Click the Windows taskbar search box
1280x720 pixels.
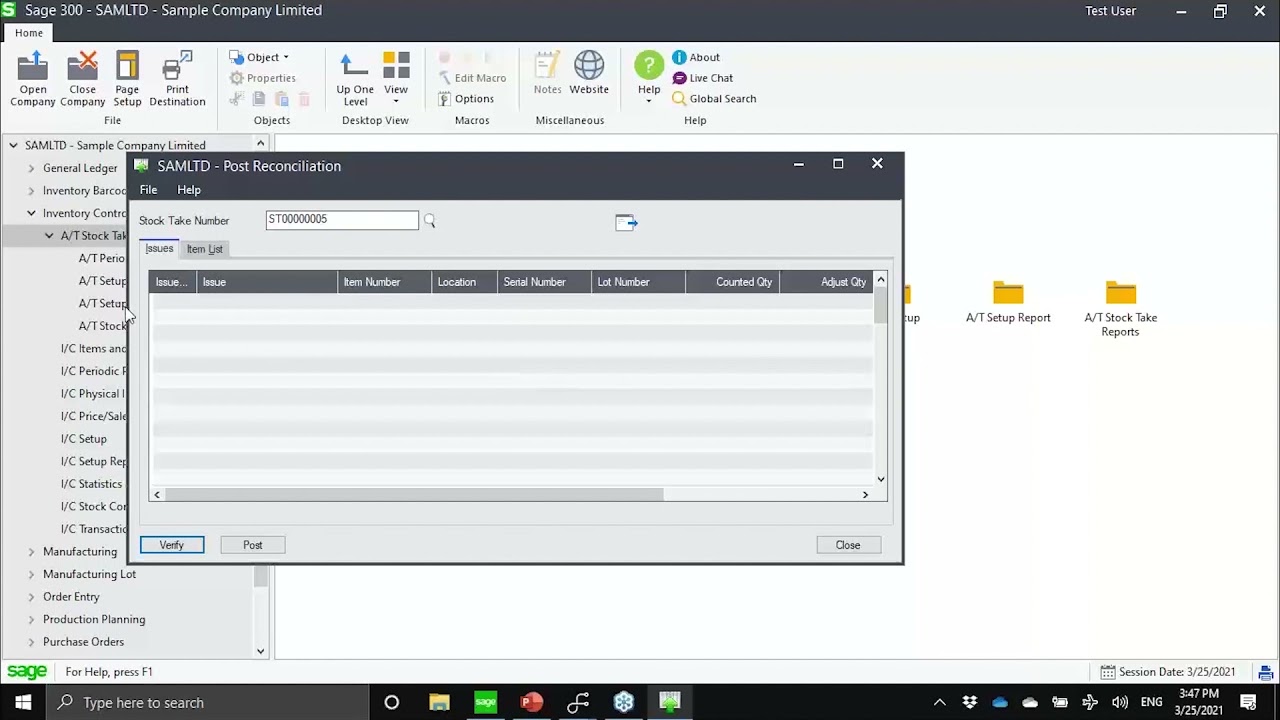tap(207, 702)
